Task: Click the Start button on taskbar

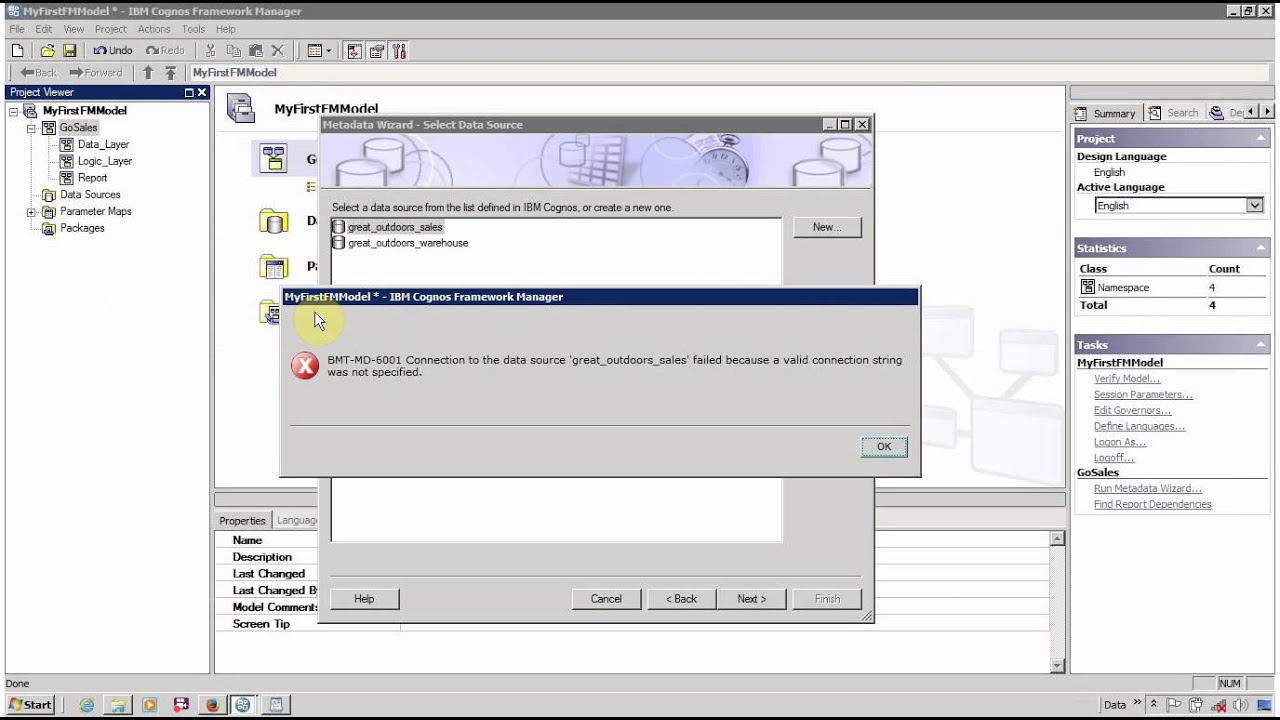Action: tap(31, 704)
